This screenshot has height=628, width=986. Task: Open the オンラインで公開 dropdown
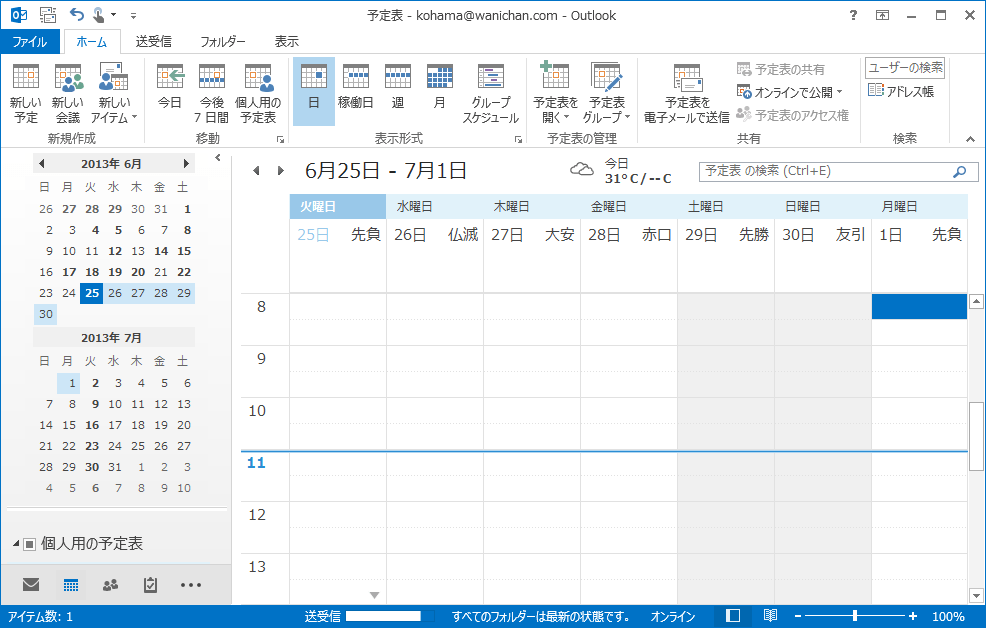[x=790, y=92]
